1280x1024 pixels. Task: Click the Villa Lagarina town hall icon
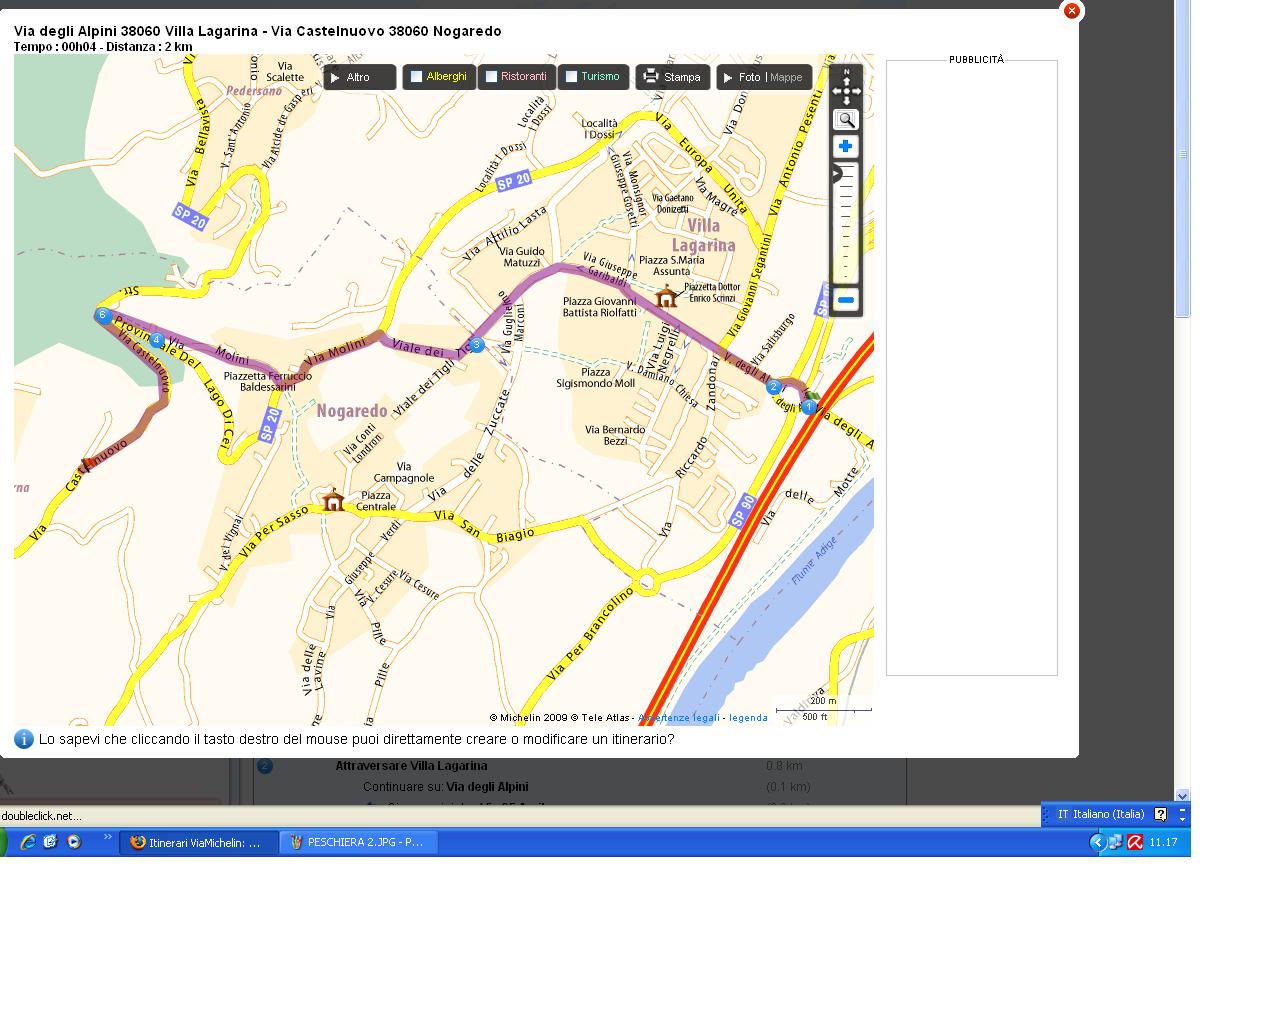coord(666,296)
